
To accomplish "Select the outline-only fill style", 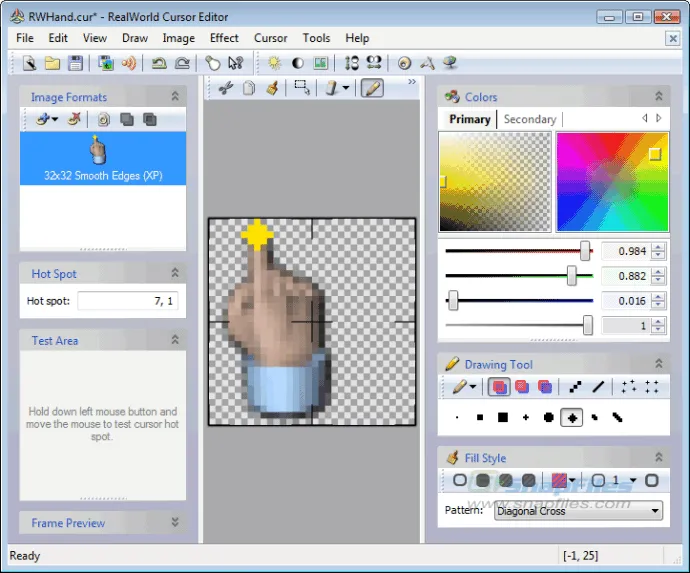I will [x=460, y=481].
